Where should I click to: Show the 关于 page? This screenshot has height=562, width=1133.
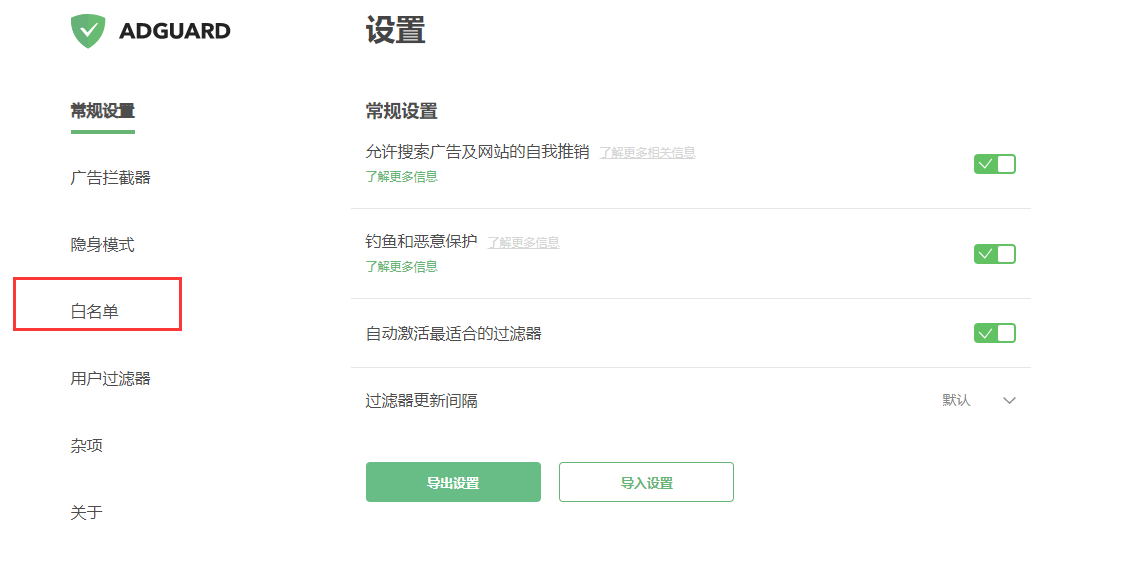[87, 513]
